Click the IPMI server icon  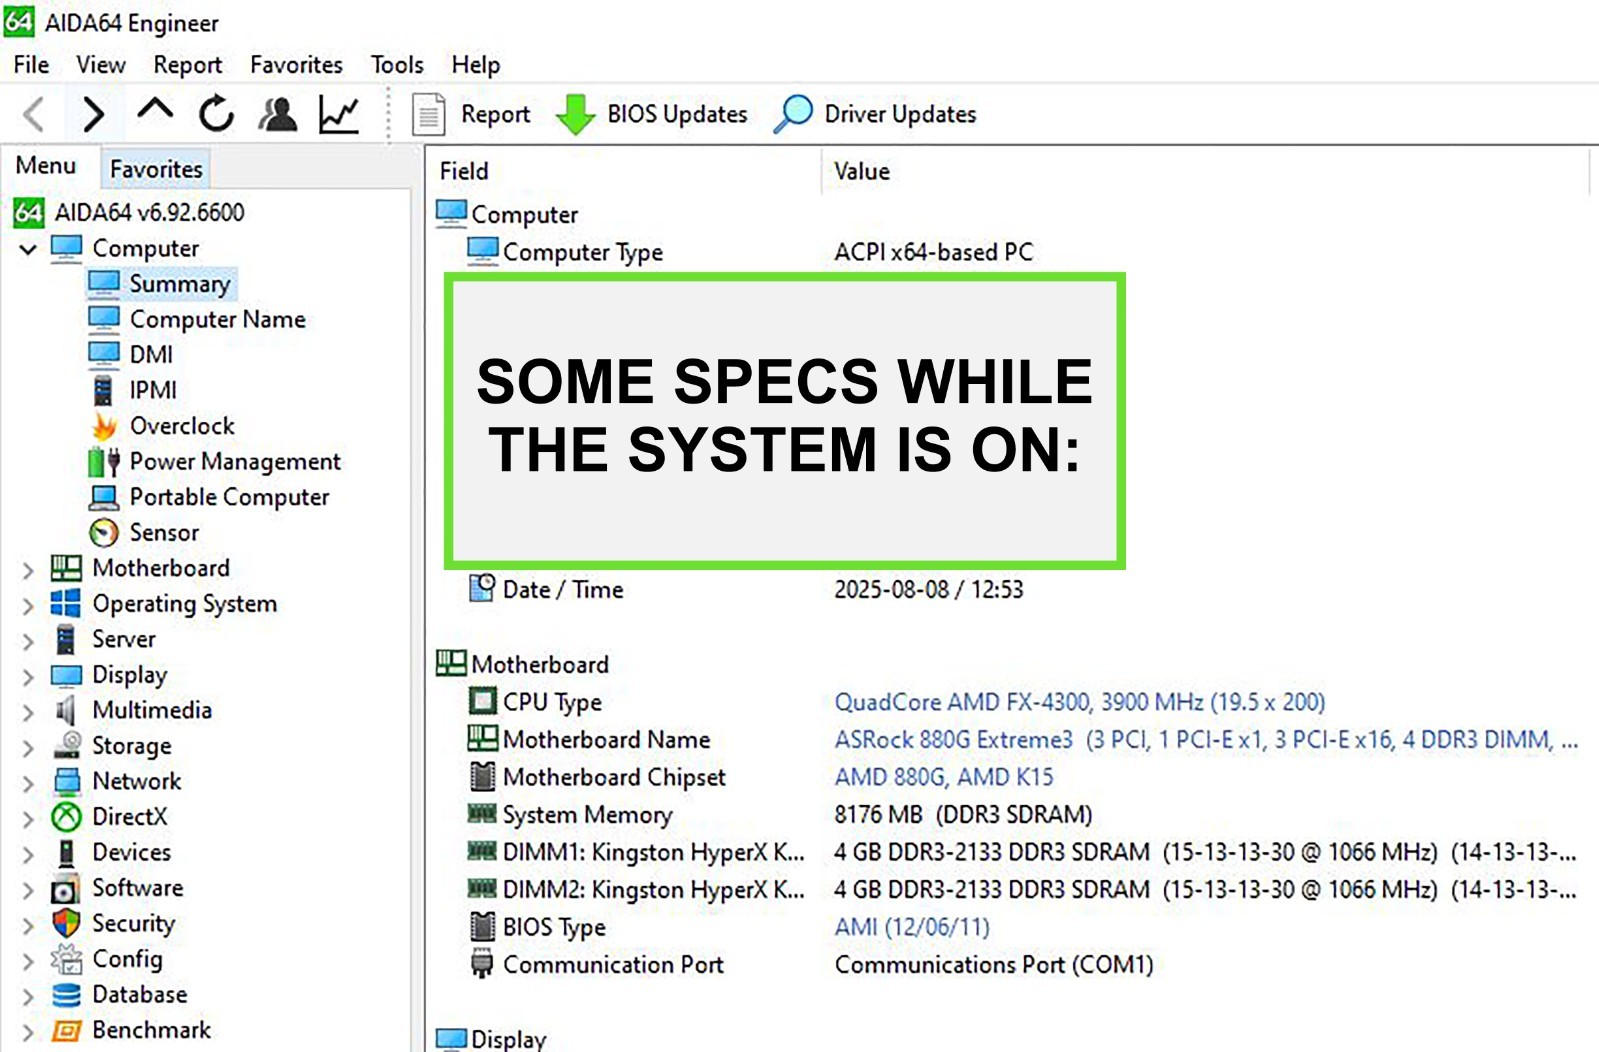tap(103, 390)
